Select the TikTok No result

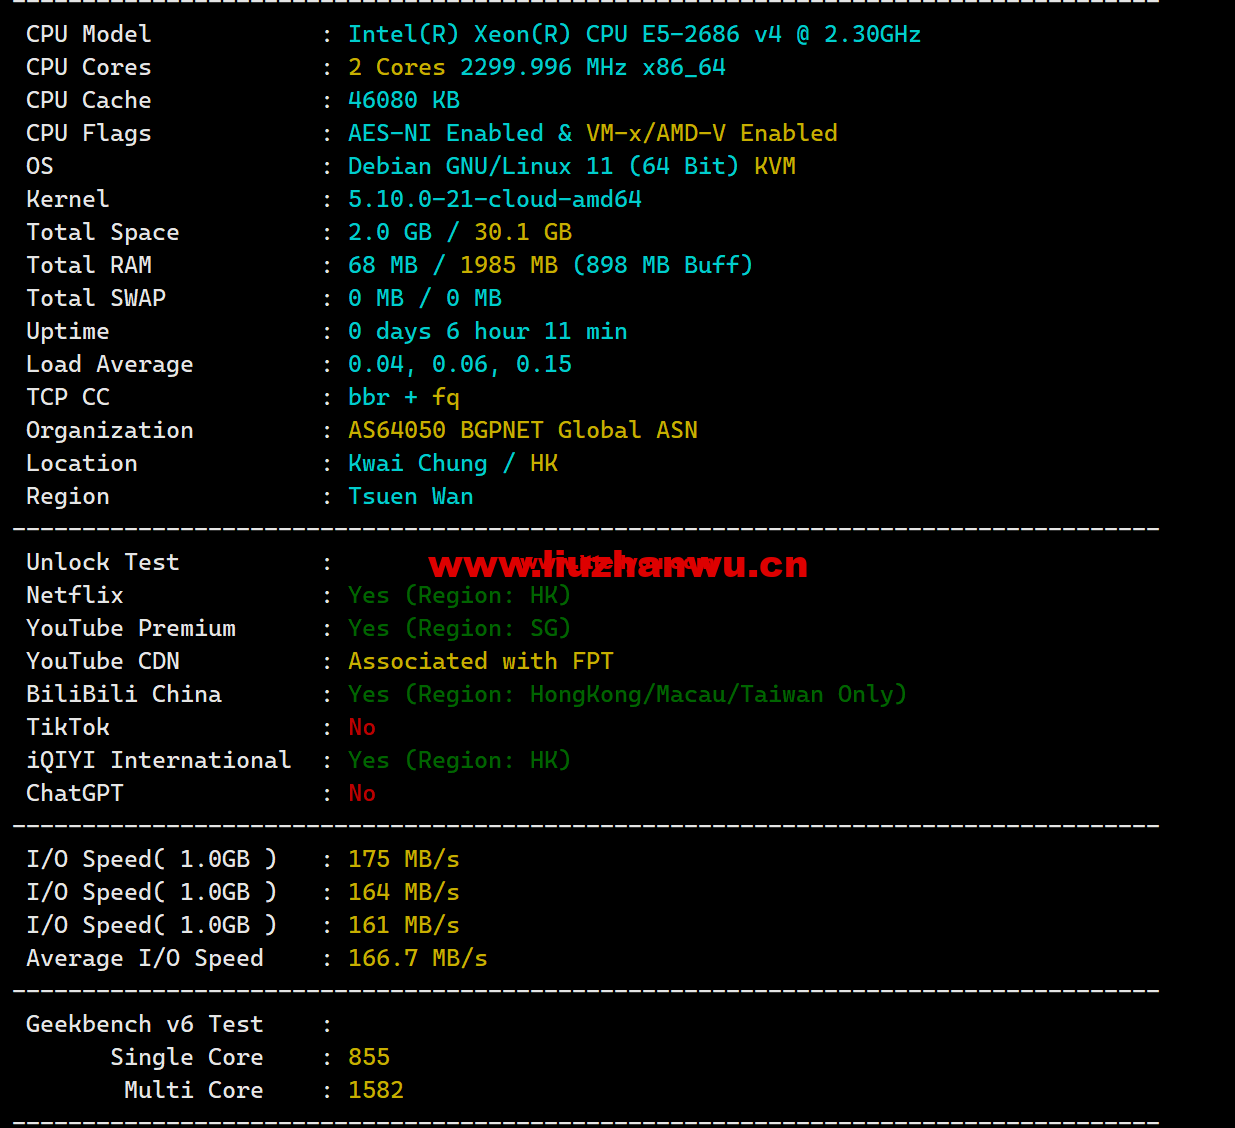click(362, 727)
